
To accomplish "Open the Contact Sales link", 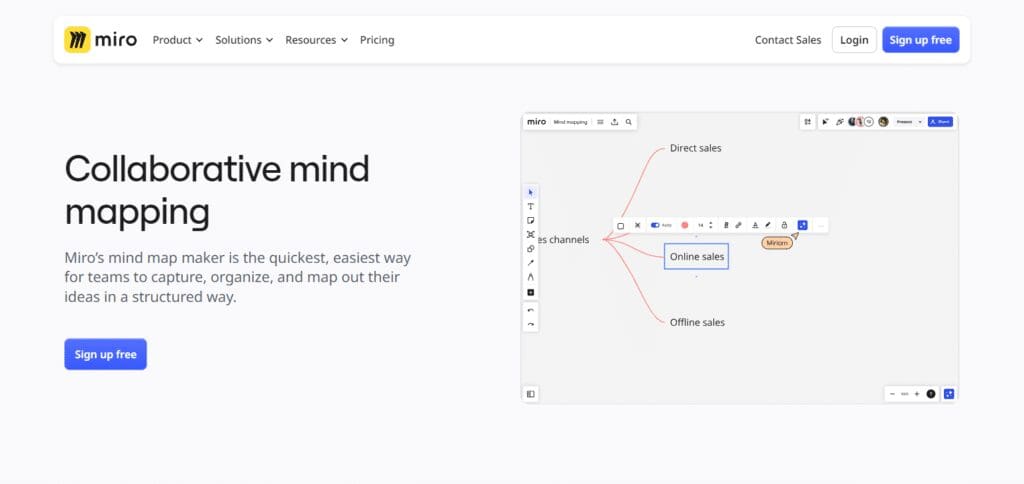I will pyautogui.click(x=788, y=40).
